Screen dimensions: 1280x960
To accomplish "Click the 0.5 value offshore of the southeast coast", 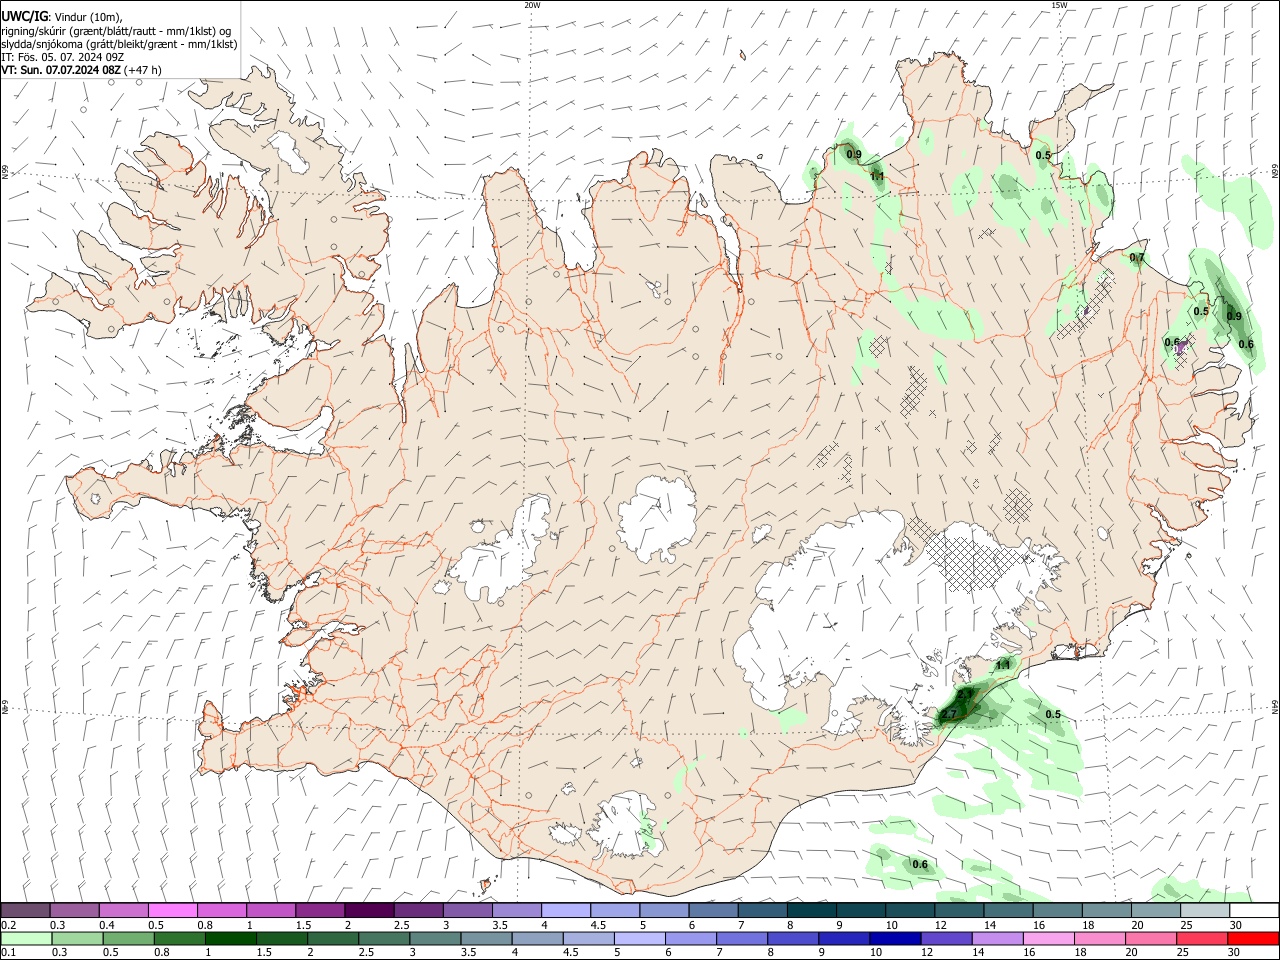I will pos(1053,714).
